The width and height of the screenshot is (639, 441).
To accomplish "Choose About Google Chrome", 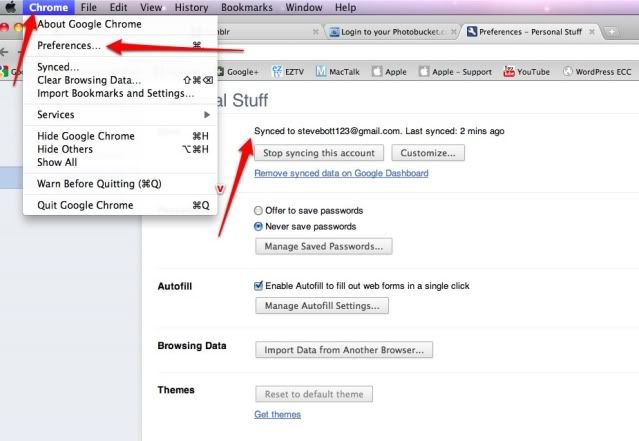I will click(120, 24).
